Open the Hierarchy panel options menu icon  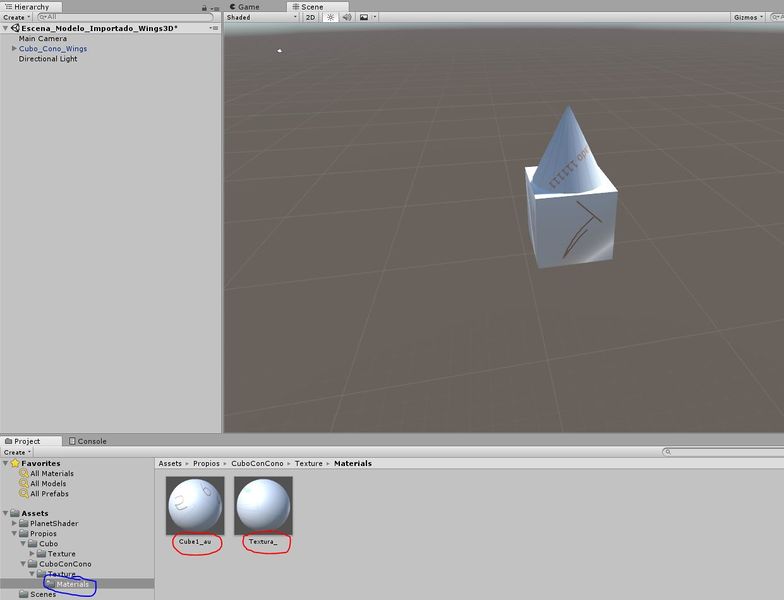click(x=215, y=8)
